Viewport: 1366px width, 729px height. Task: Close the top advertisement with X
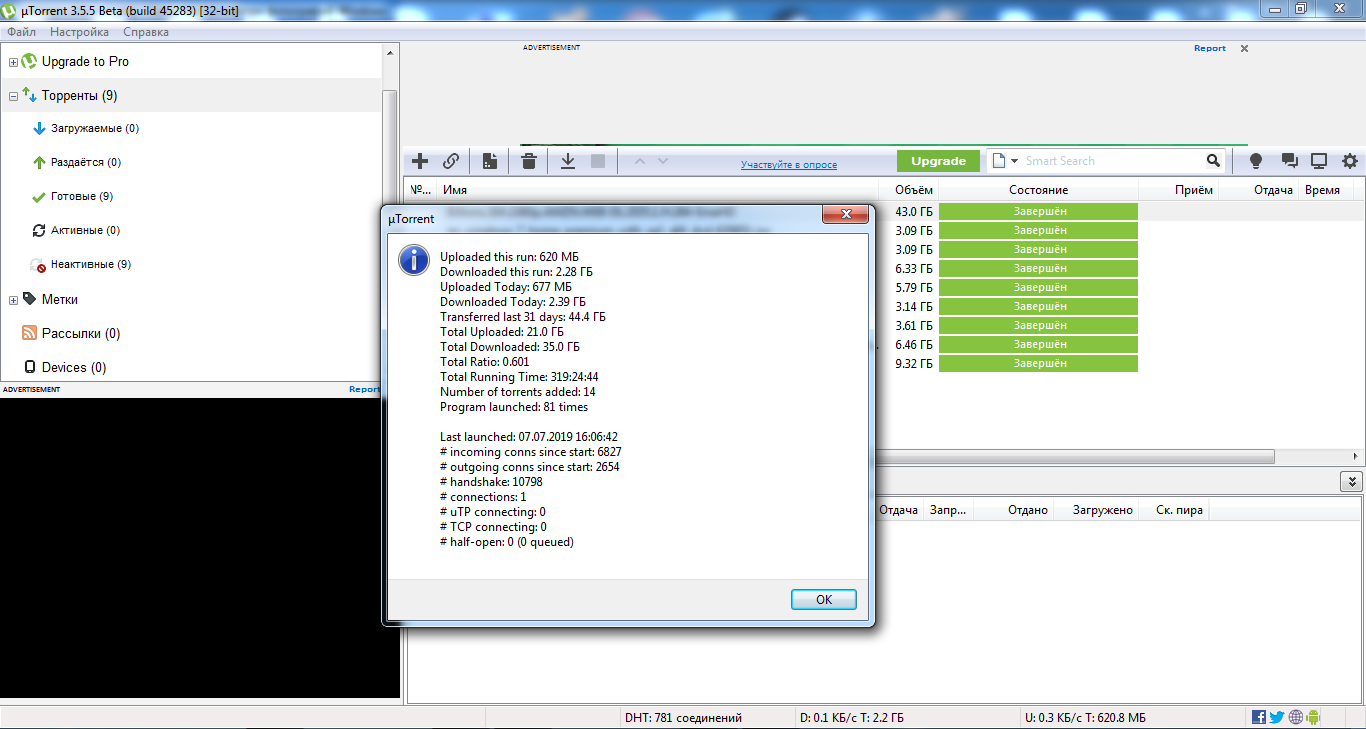[x=1244, y=48]
